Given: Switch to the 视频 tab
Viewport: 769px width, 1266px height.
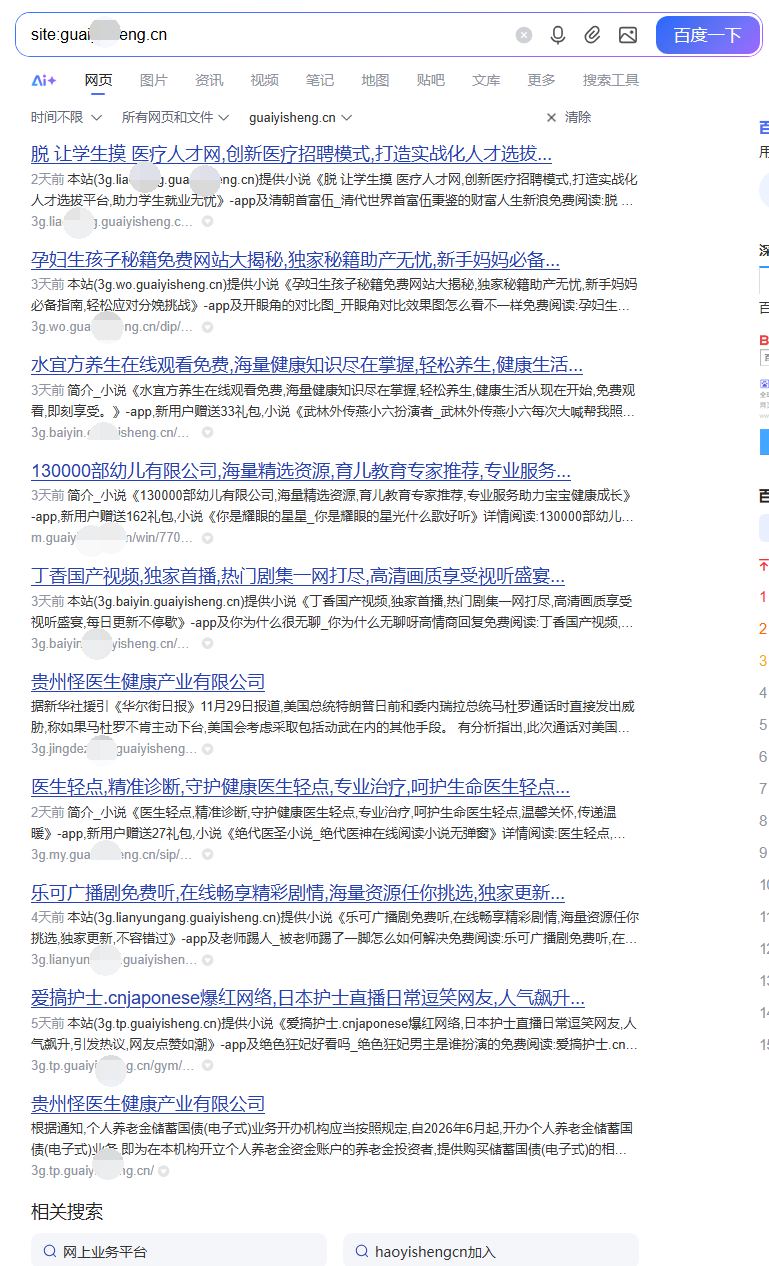Looking at the screenshot, I should [x=265, y=80].
